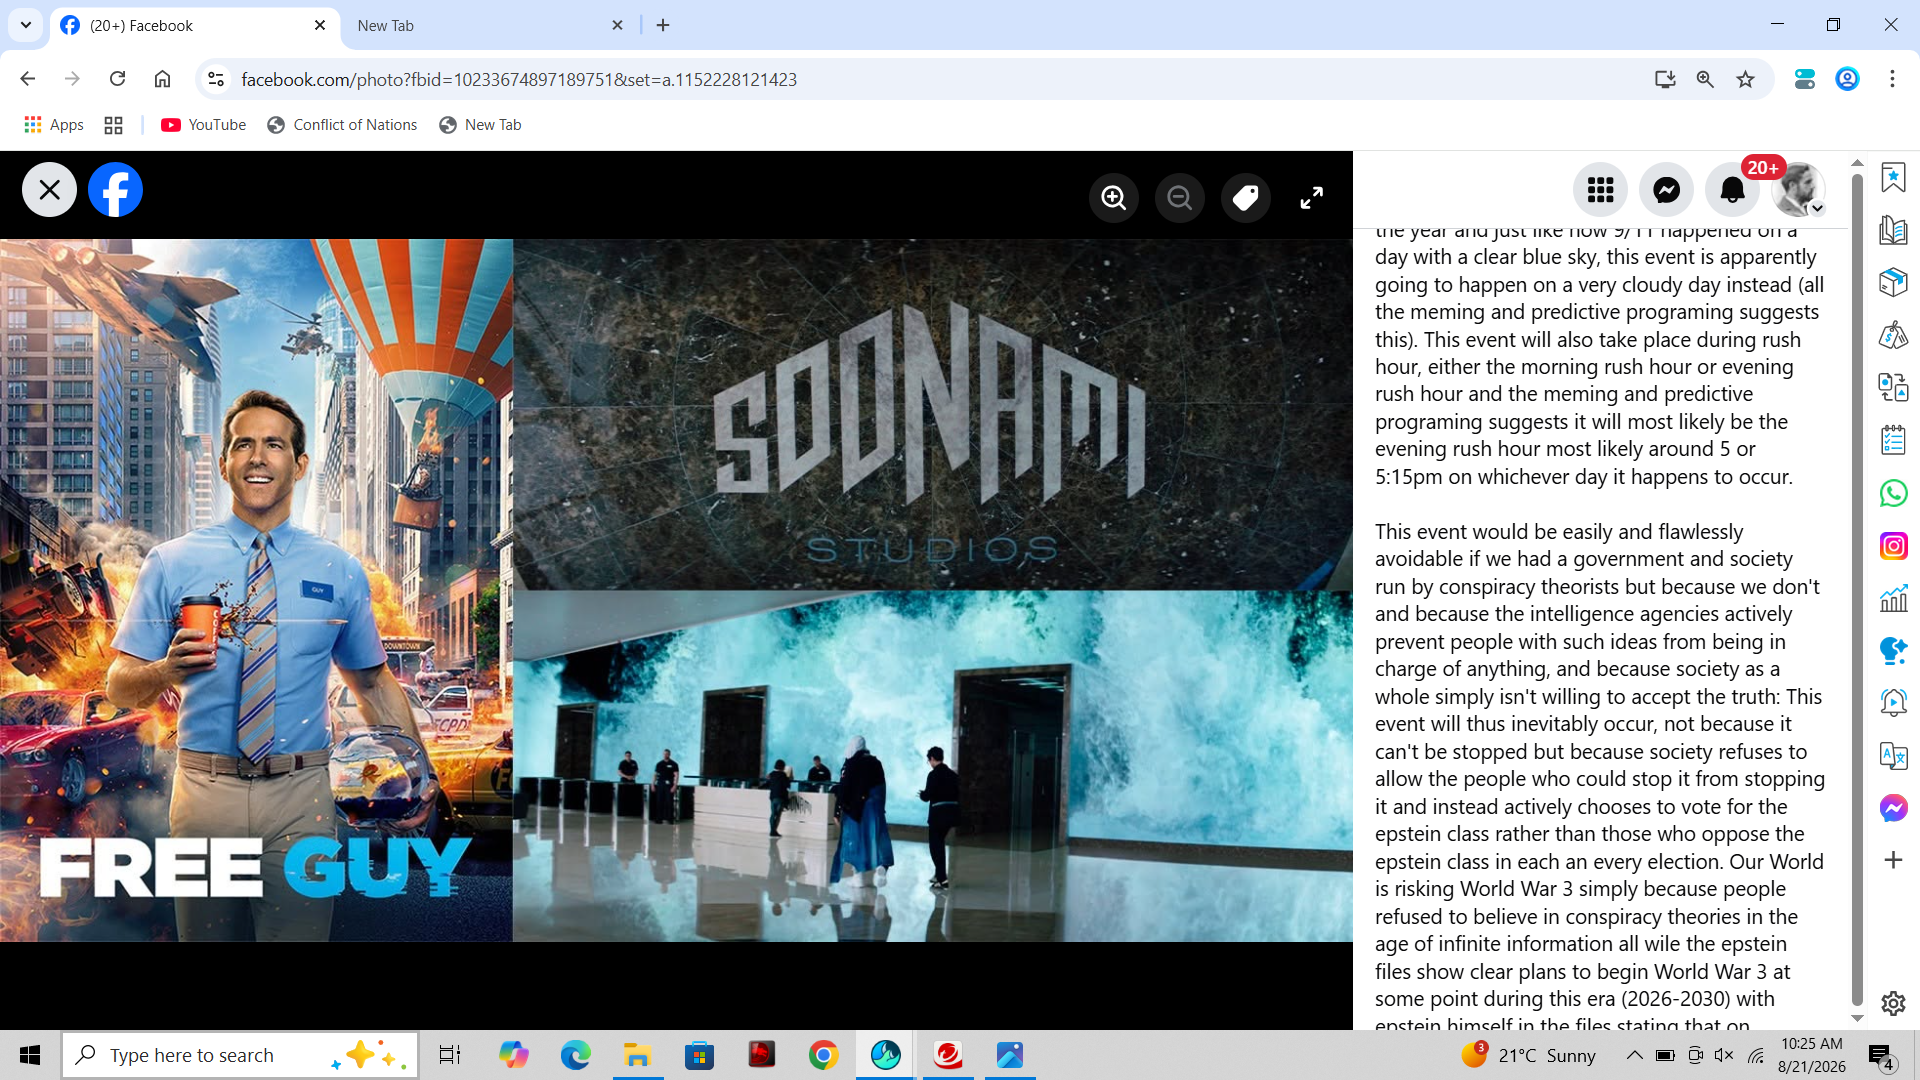This screenshot has height=1080, width=1920.
Task: Reload the current page
Action: click(x=117, y=79)
